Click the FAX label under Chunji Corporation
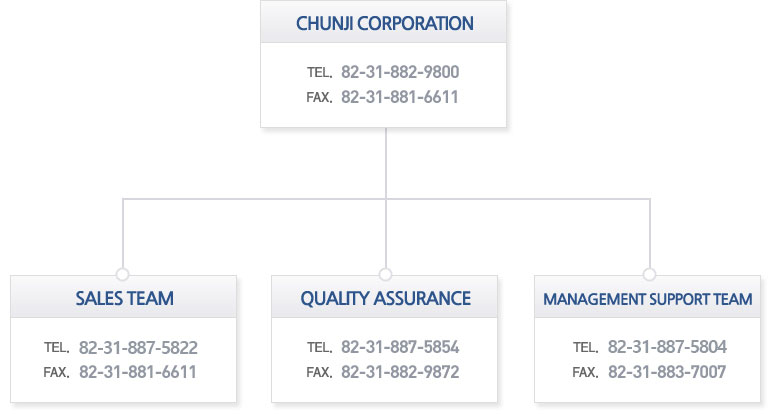Image resolution: width=770 pixels, height=414 pixels. [319, 98]
